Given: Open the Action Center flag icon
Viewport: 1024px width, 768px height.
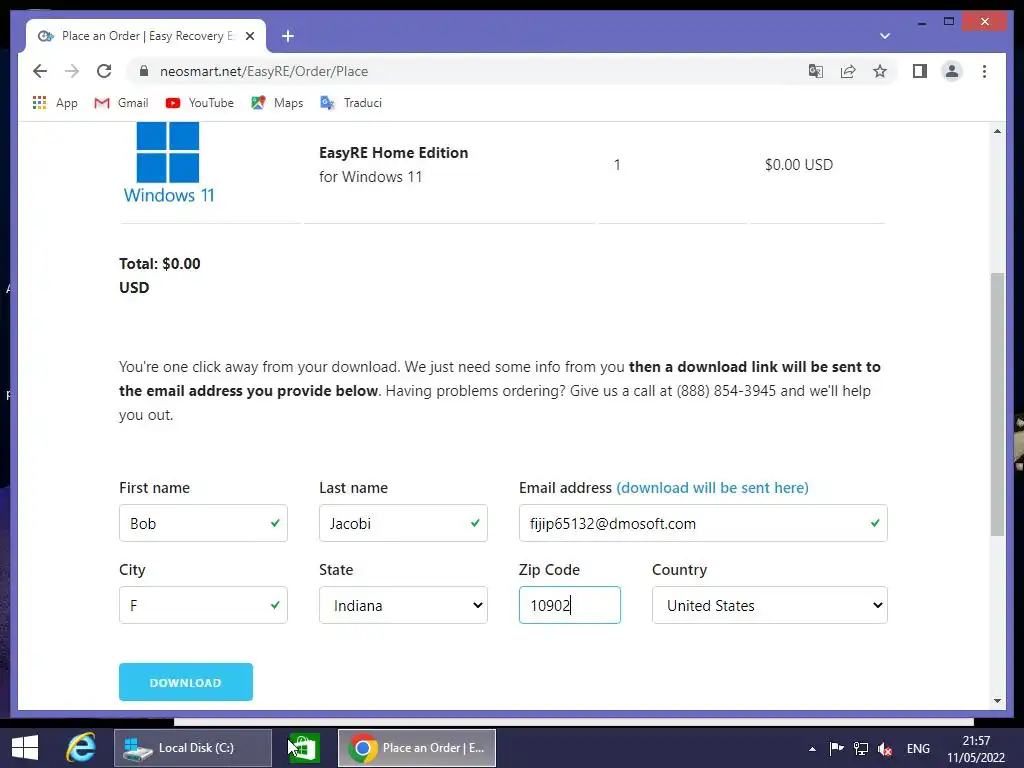Looking at the screenshot, I should pyautogui.click(x=836, y=748).
